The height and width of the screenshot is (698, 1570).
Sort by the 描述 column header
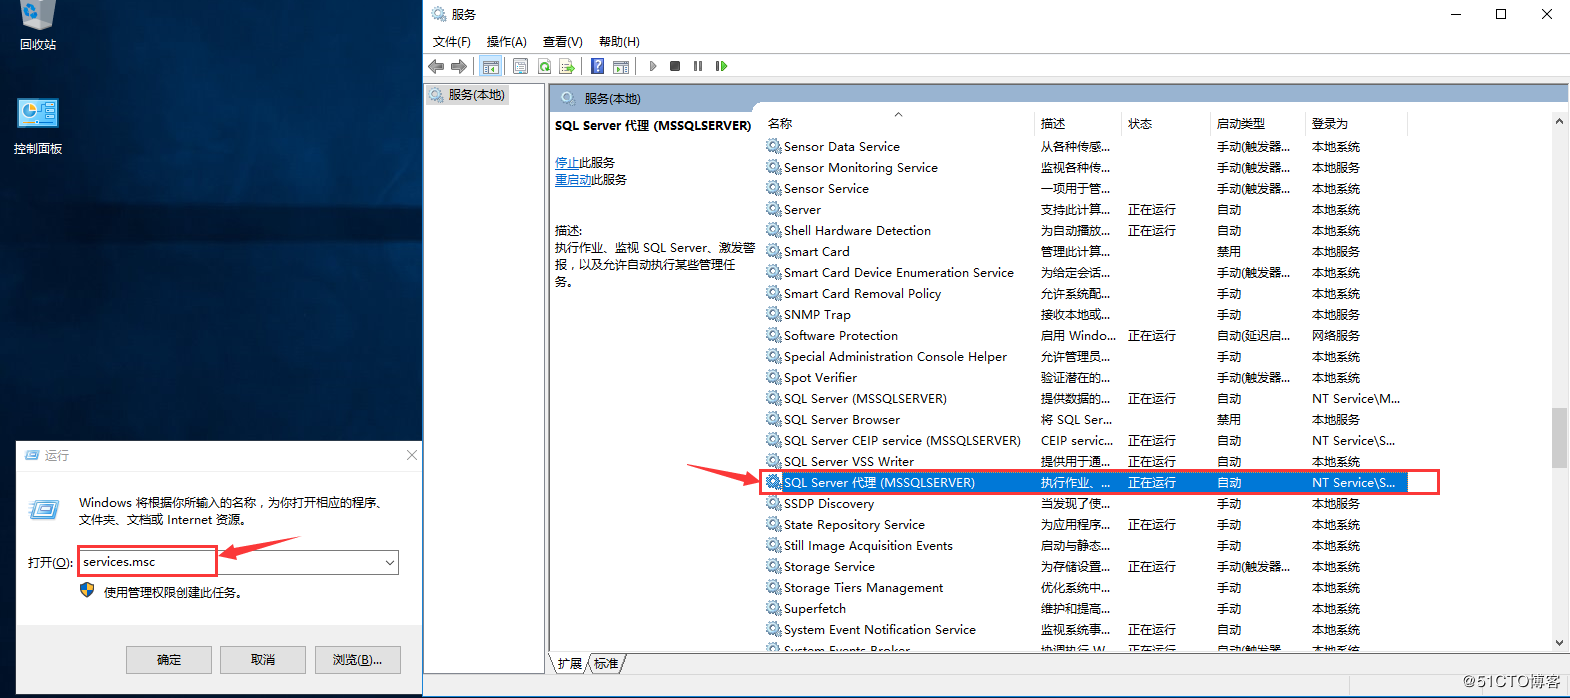(x=1077, y=124)
